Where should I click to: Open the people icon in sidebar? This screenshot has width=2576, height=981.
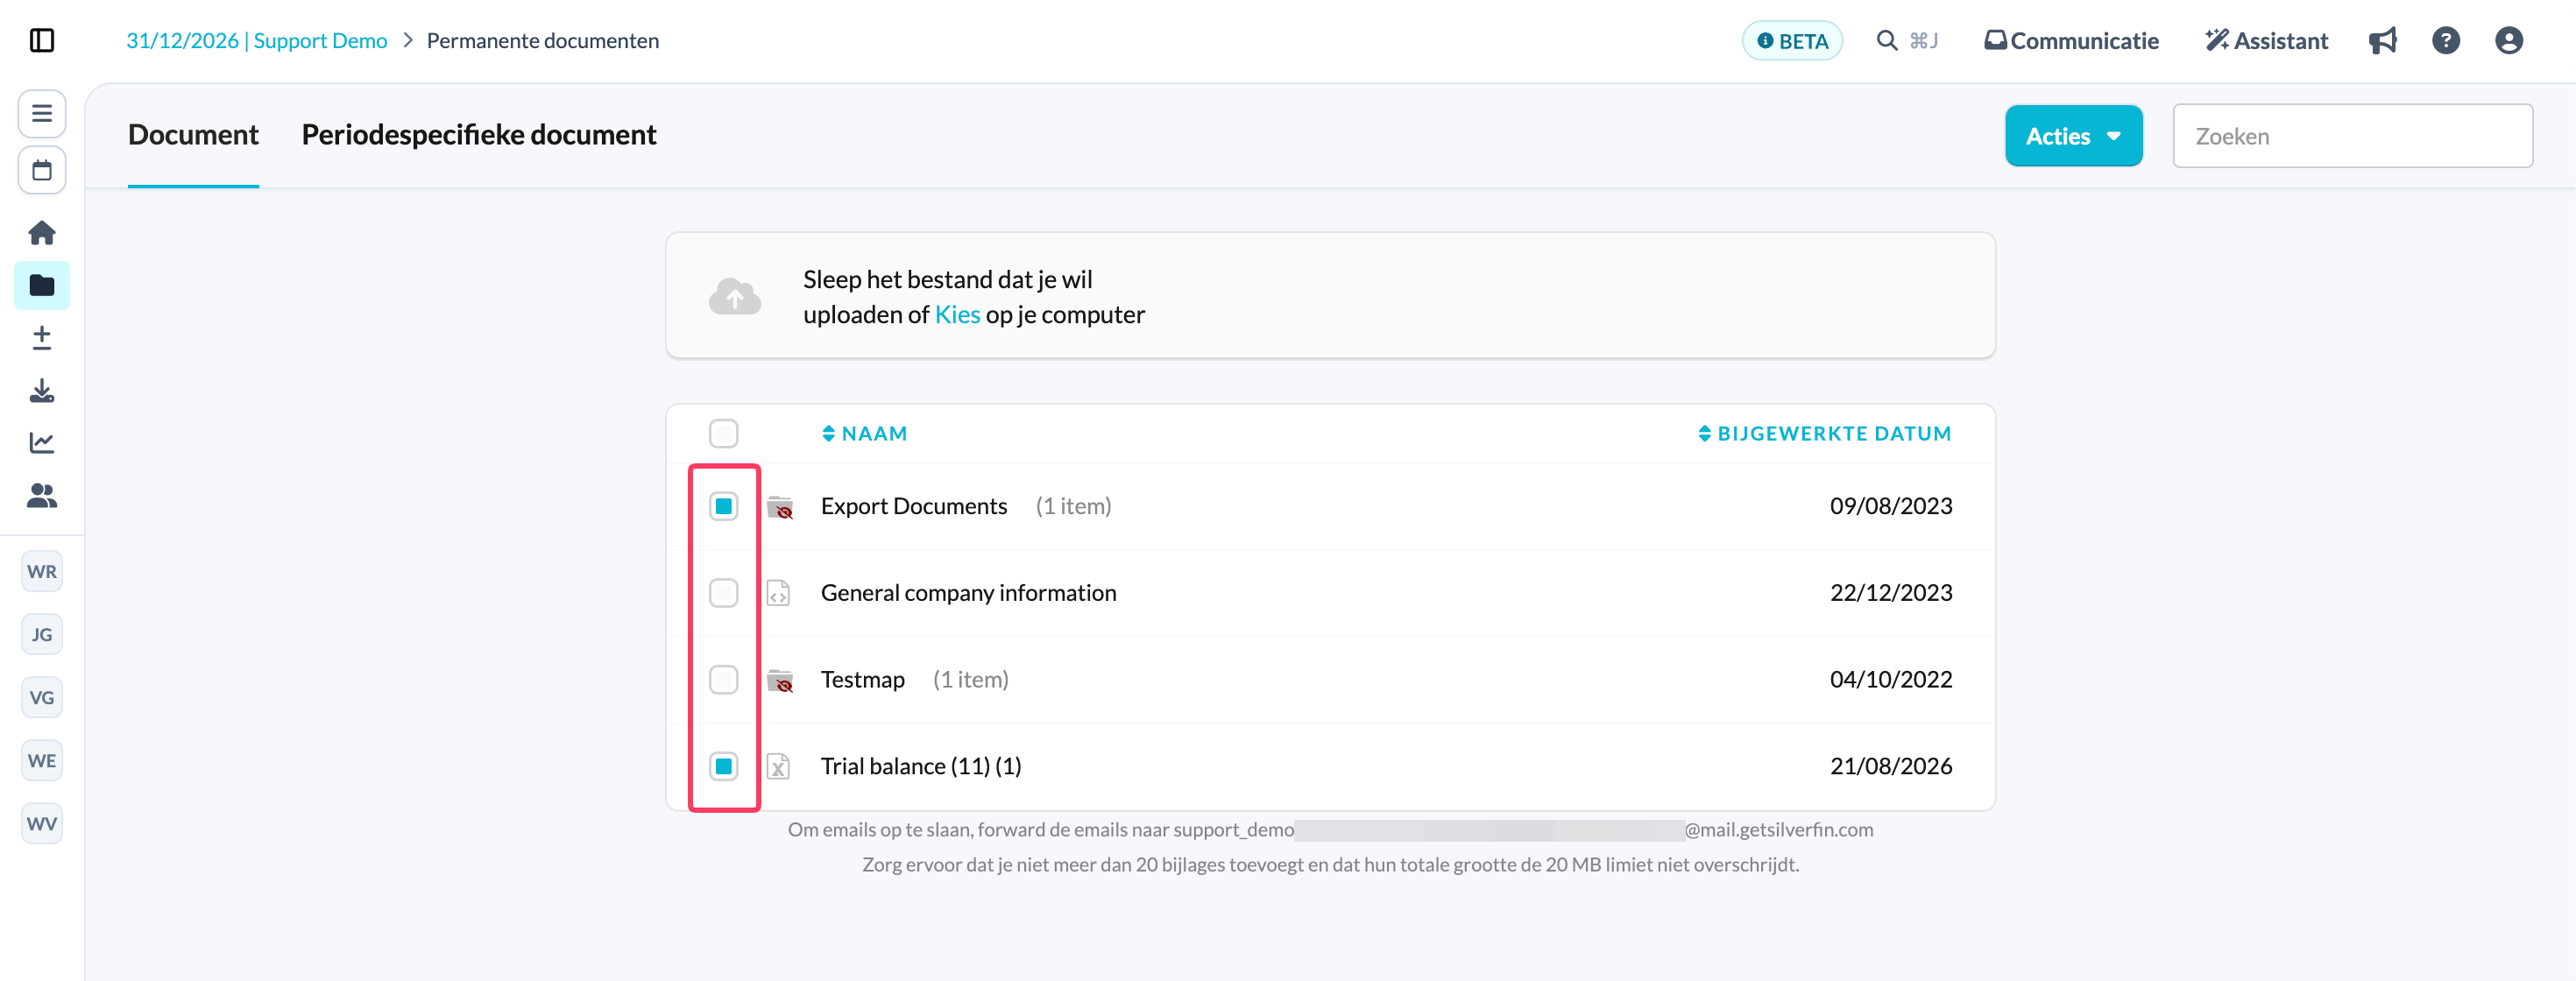coord(41,495)
